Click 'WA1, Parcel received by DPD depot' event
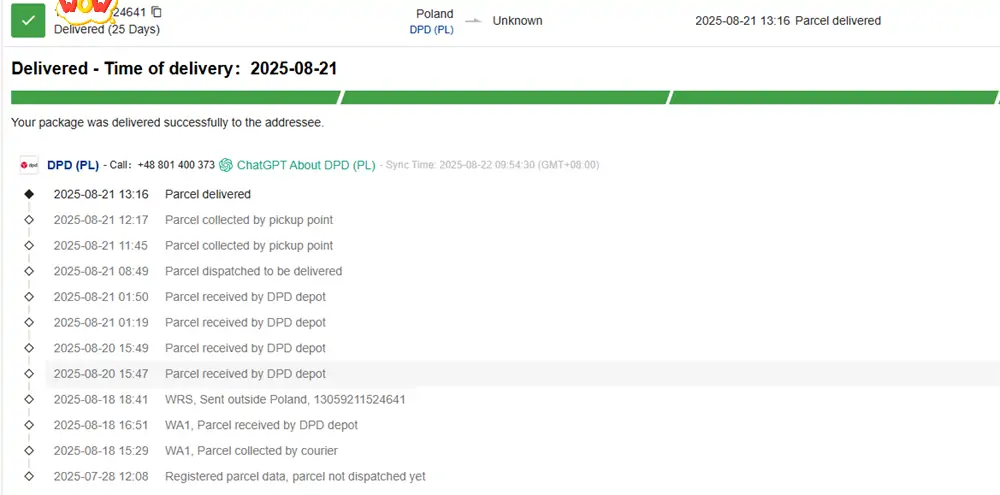 [261, 425]
